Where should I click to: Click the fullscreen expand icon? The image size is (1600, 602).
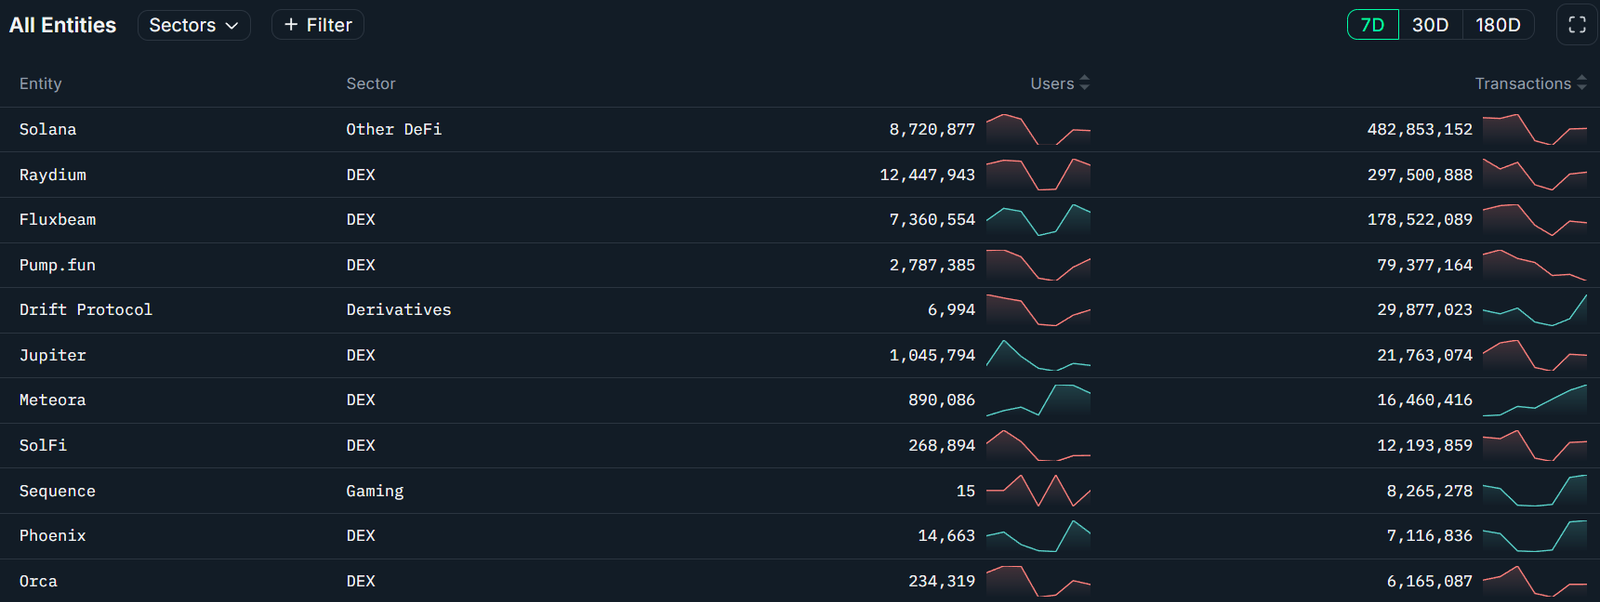[1577, 25]
